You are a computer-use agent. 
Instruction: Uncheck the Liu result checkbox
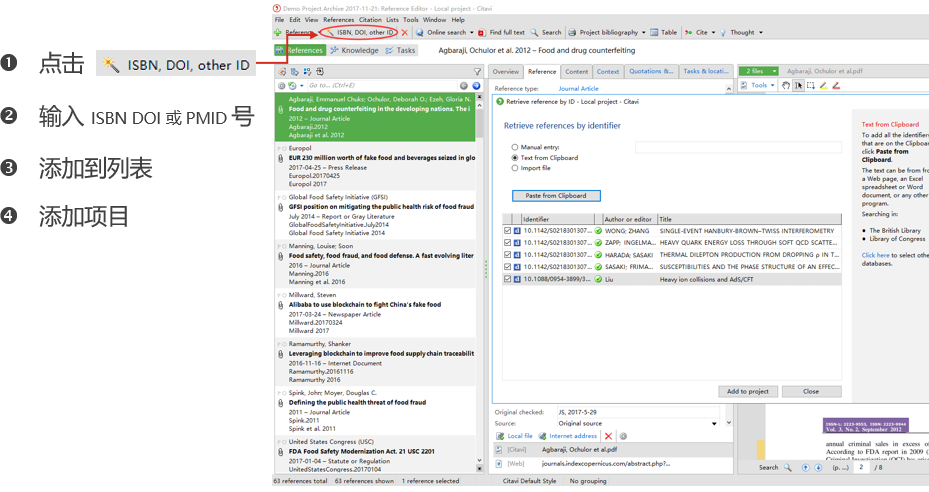pos(508,279)
